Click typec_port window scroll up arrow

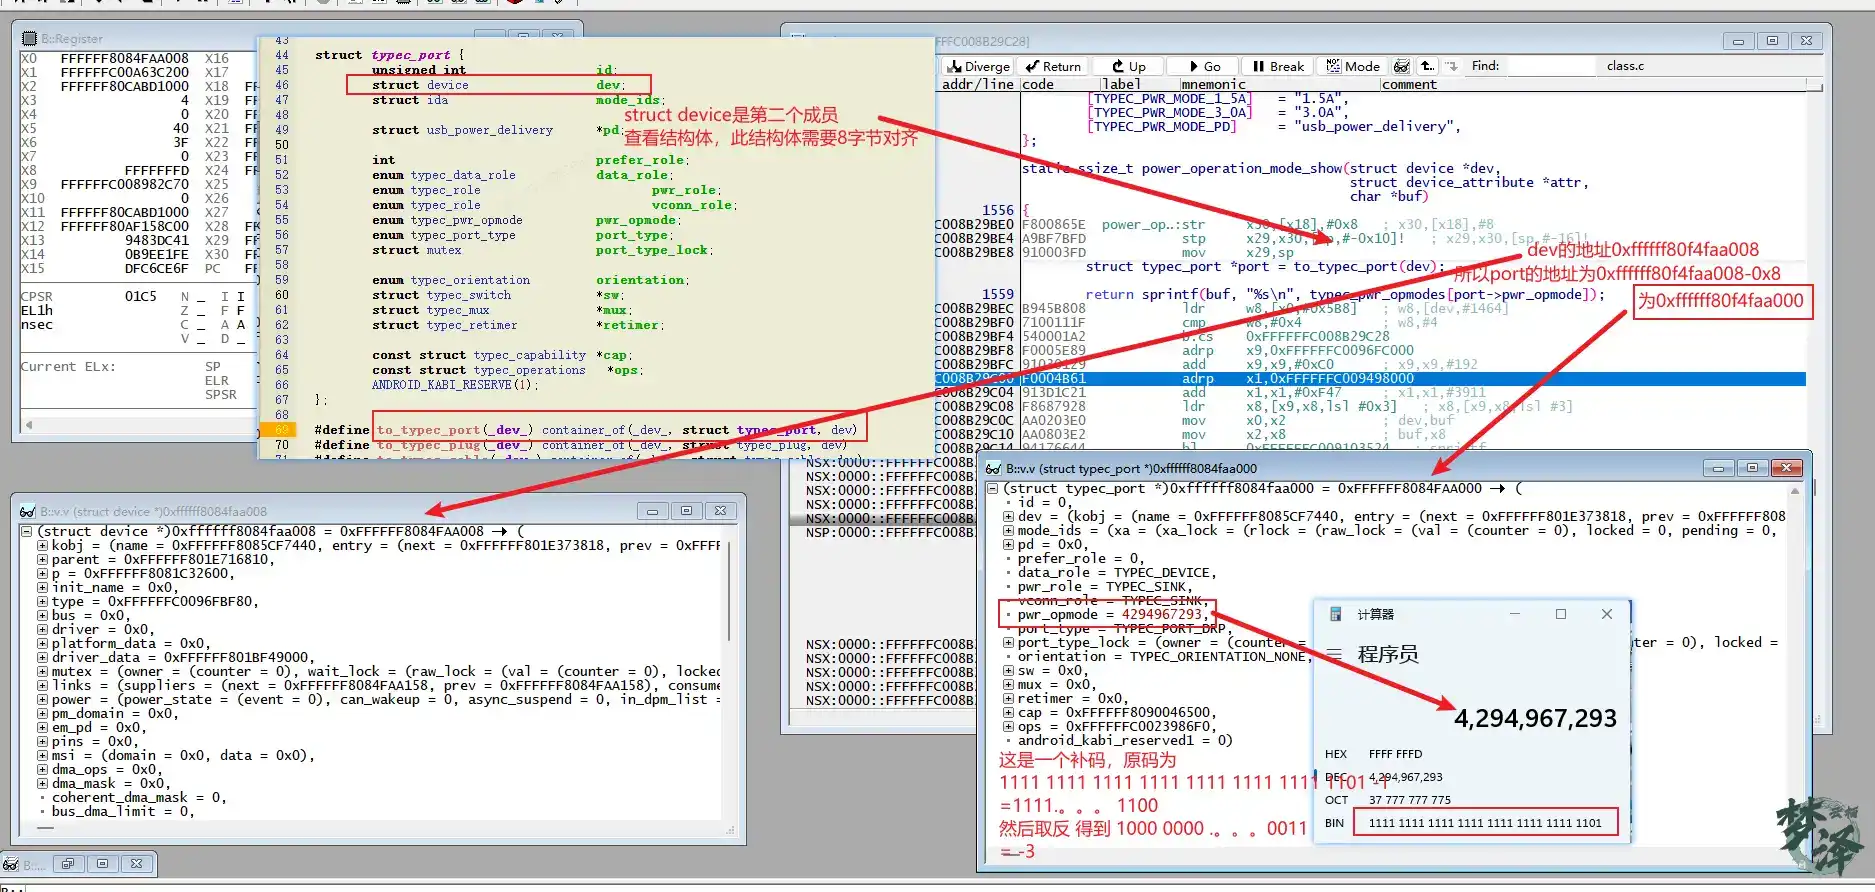tap(1795, 491)
